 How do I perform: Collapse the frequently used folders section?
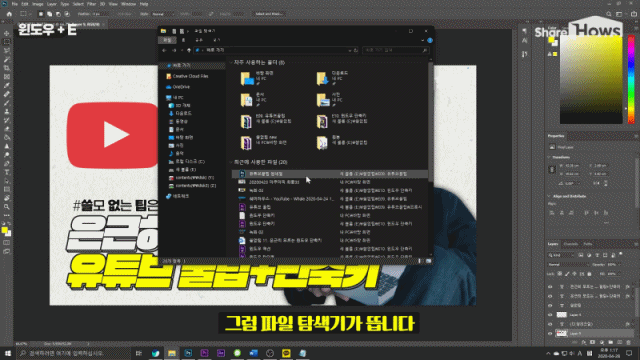(231, 62)
